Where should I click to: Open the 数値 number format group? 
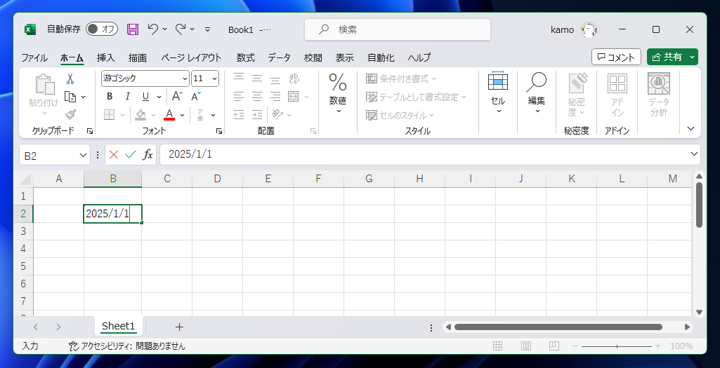338,94
